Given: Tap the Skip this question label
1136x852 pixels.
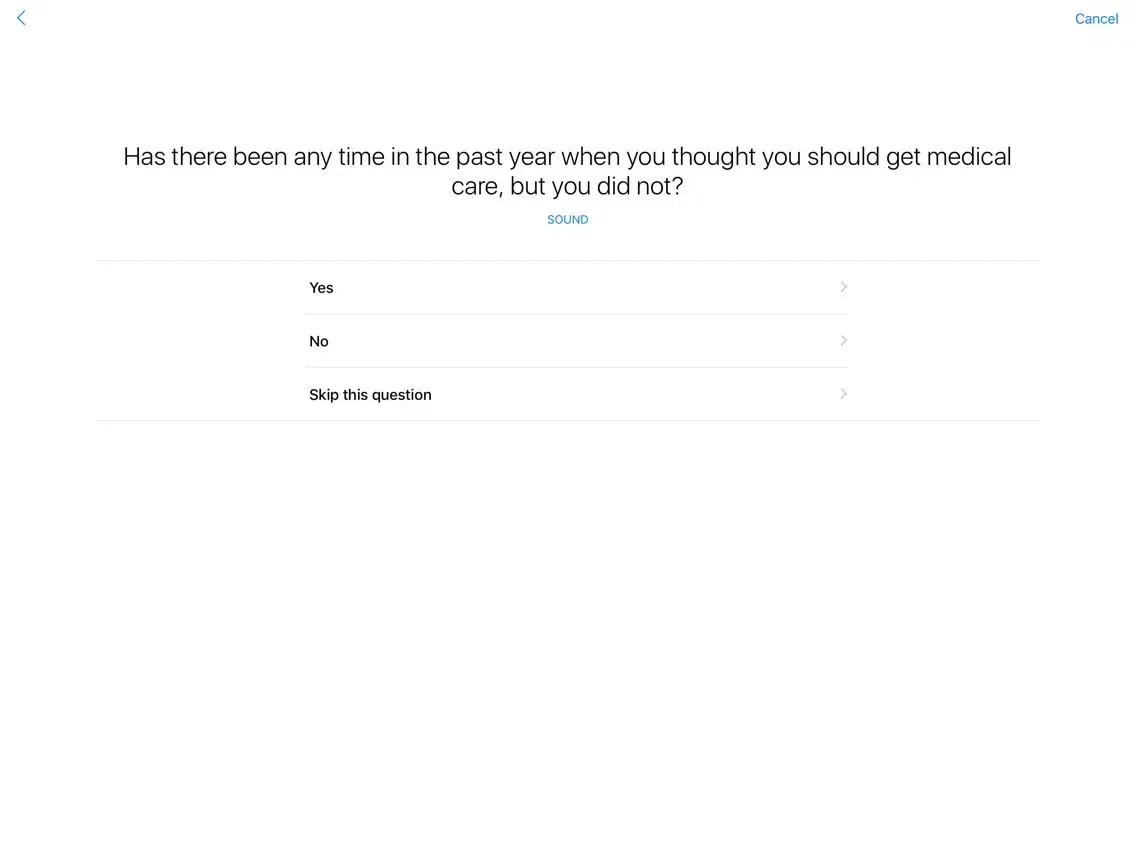Looking at the screenshot, I should point(370,395).
